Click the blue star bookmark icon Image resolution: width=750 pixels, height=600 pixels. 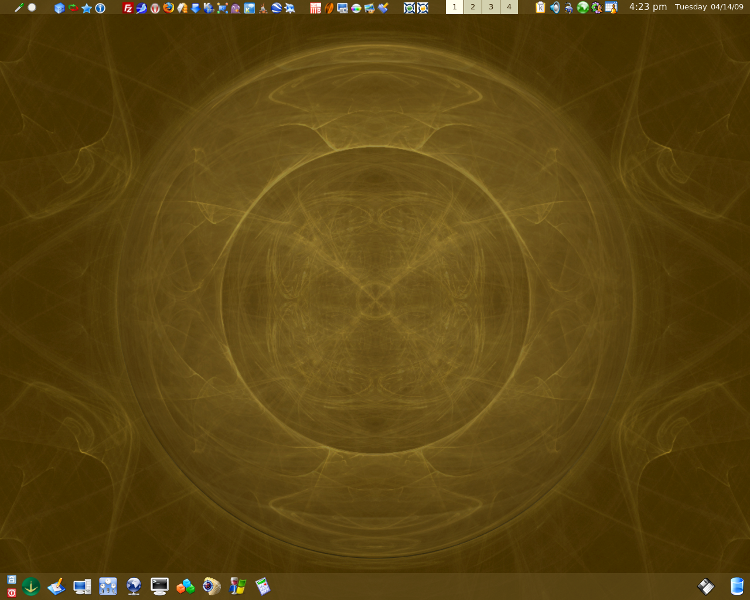click(87, 8)
